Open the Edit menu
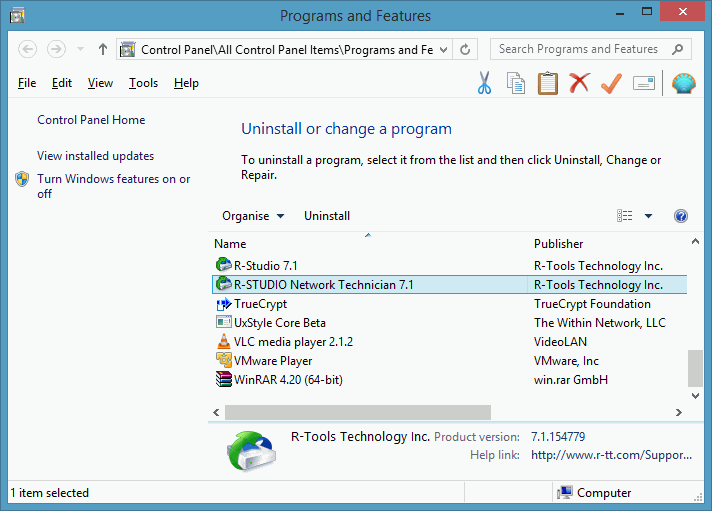This screenshot has width=712, height=511. tap(62, 83)
